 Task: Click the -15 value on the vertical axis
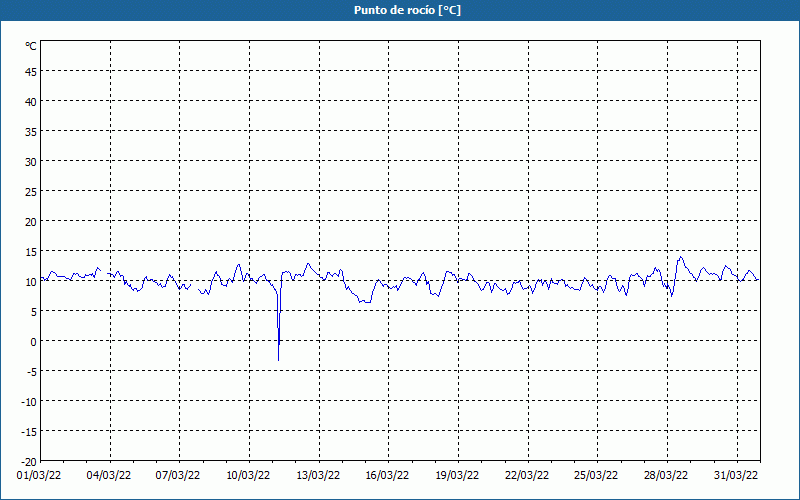tap(29, 432)
